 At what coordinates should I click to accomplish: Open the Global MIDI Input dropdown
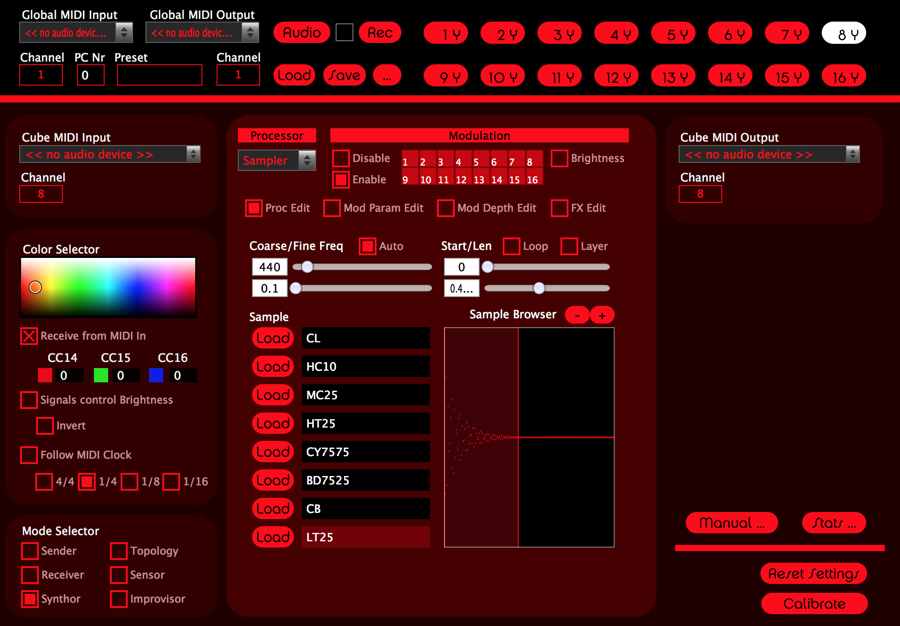[x=76, y=33]
